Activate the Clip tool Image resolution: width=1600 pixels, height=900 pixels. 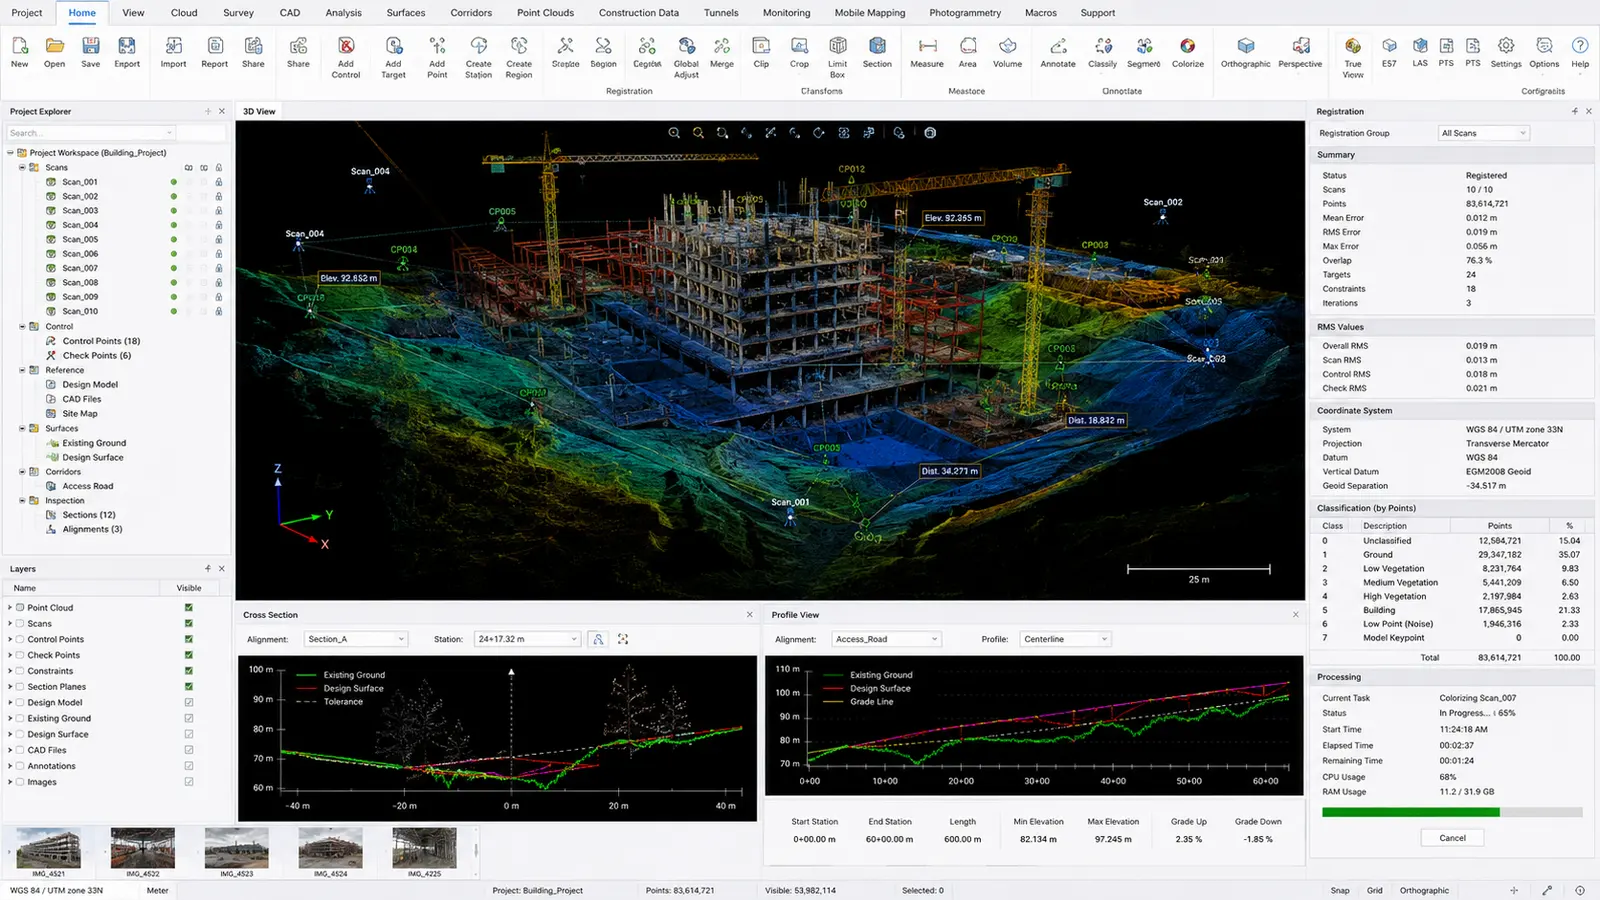761,46
